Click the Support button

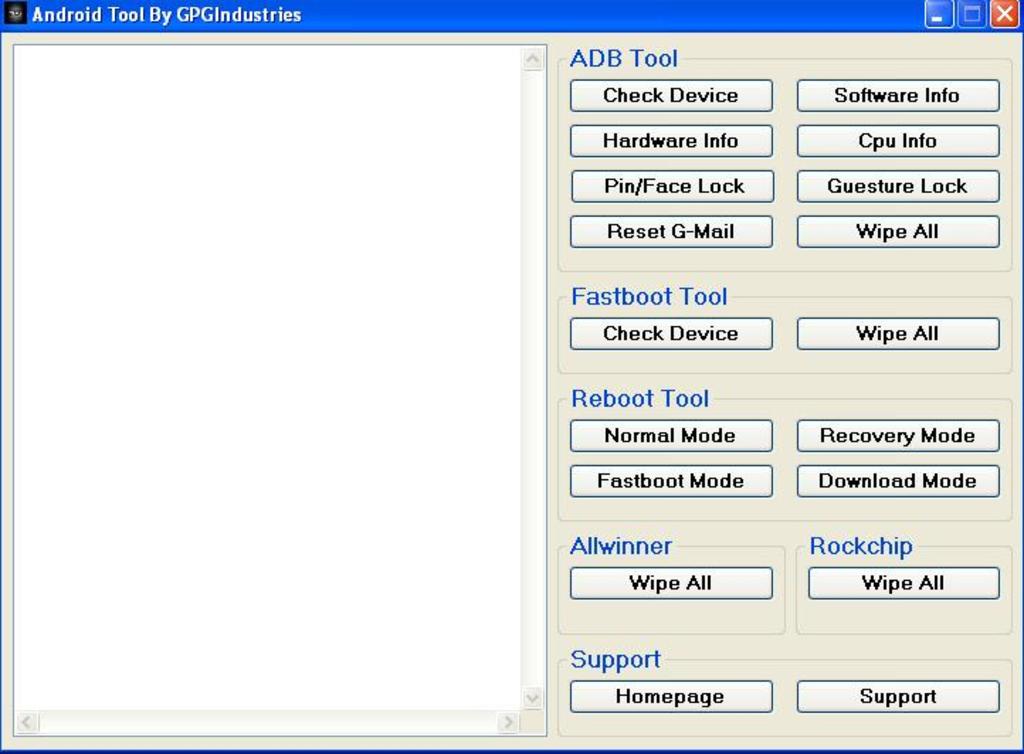898,697
